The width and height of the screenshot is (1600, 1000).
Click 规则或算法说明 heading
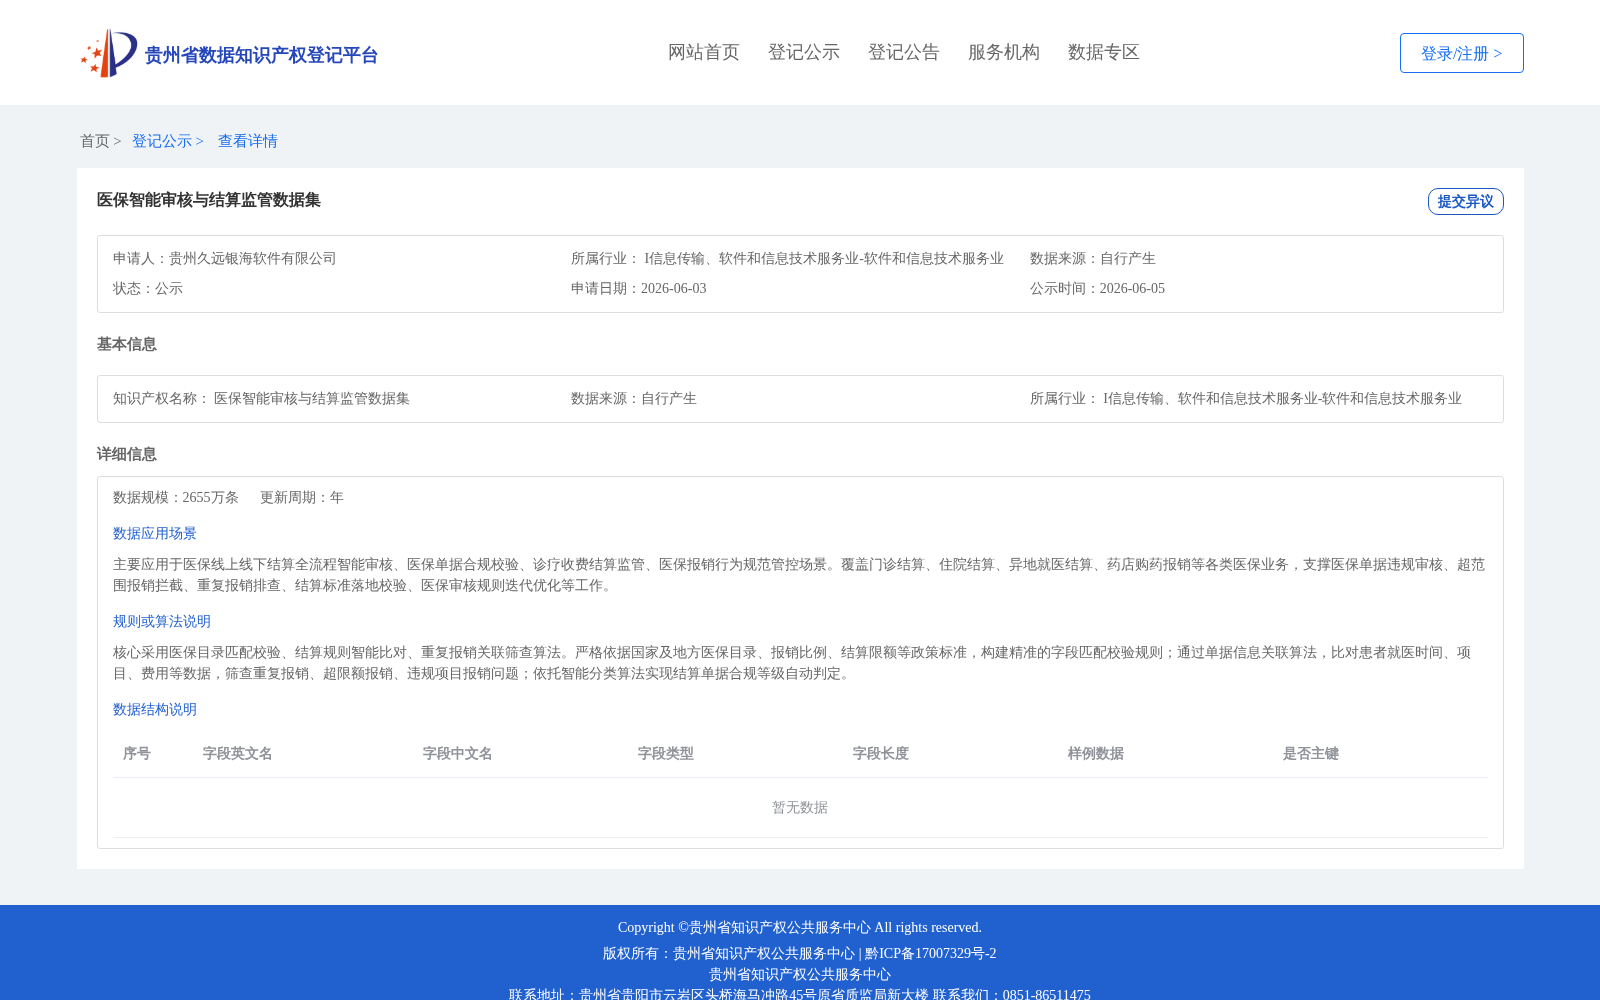[162, 621]
